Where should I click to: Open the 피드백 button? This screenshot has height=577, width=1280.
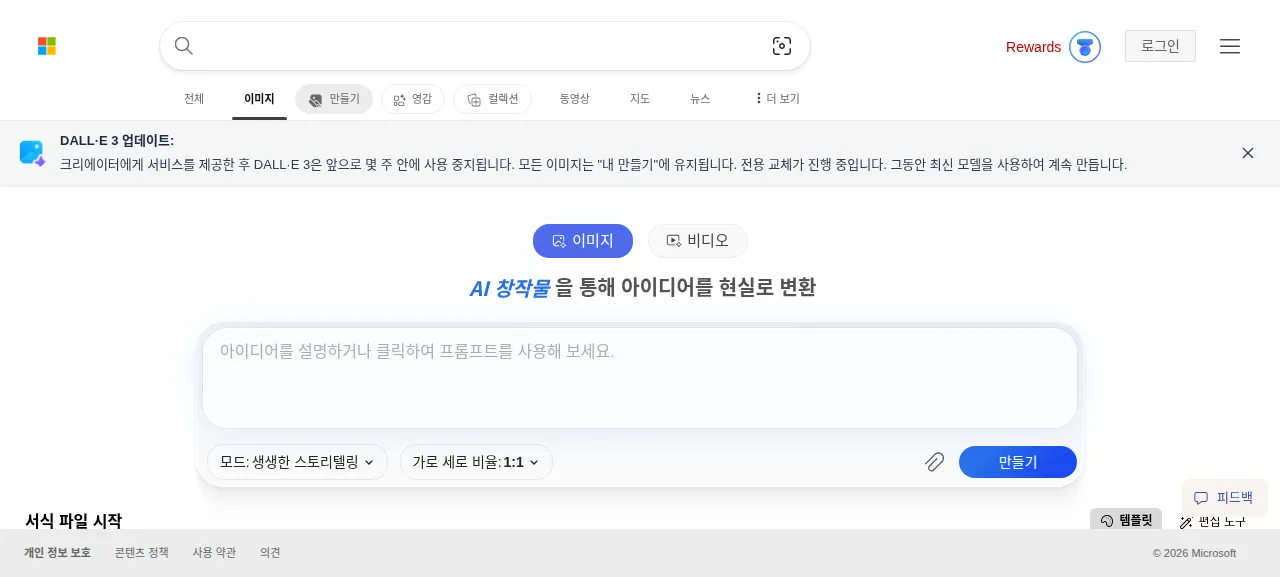point(1225,497)
